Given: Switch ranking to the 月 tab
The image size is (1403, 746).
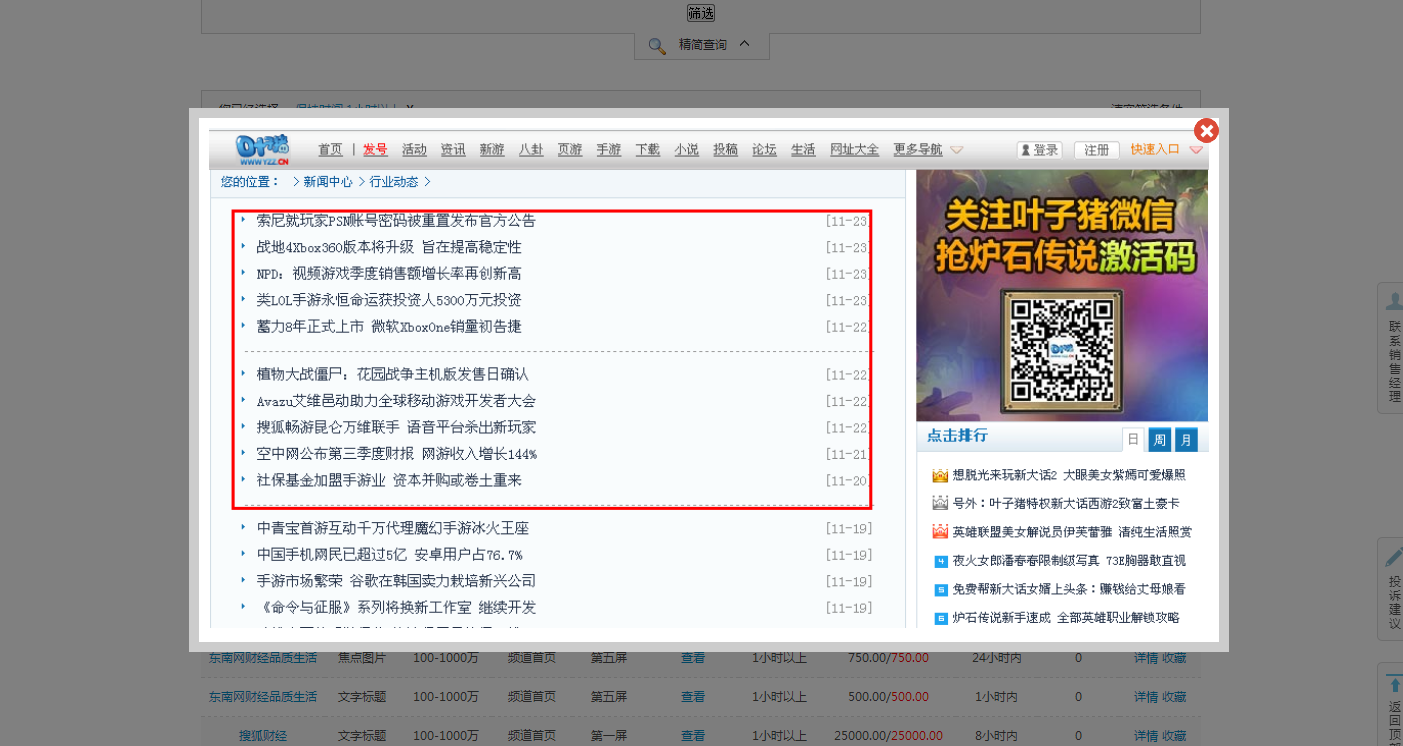Looking at the screenshot, I should [1185, 439].
